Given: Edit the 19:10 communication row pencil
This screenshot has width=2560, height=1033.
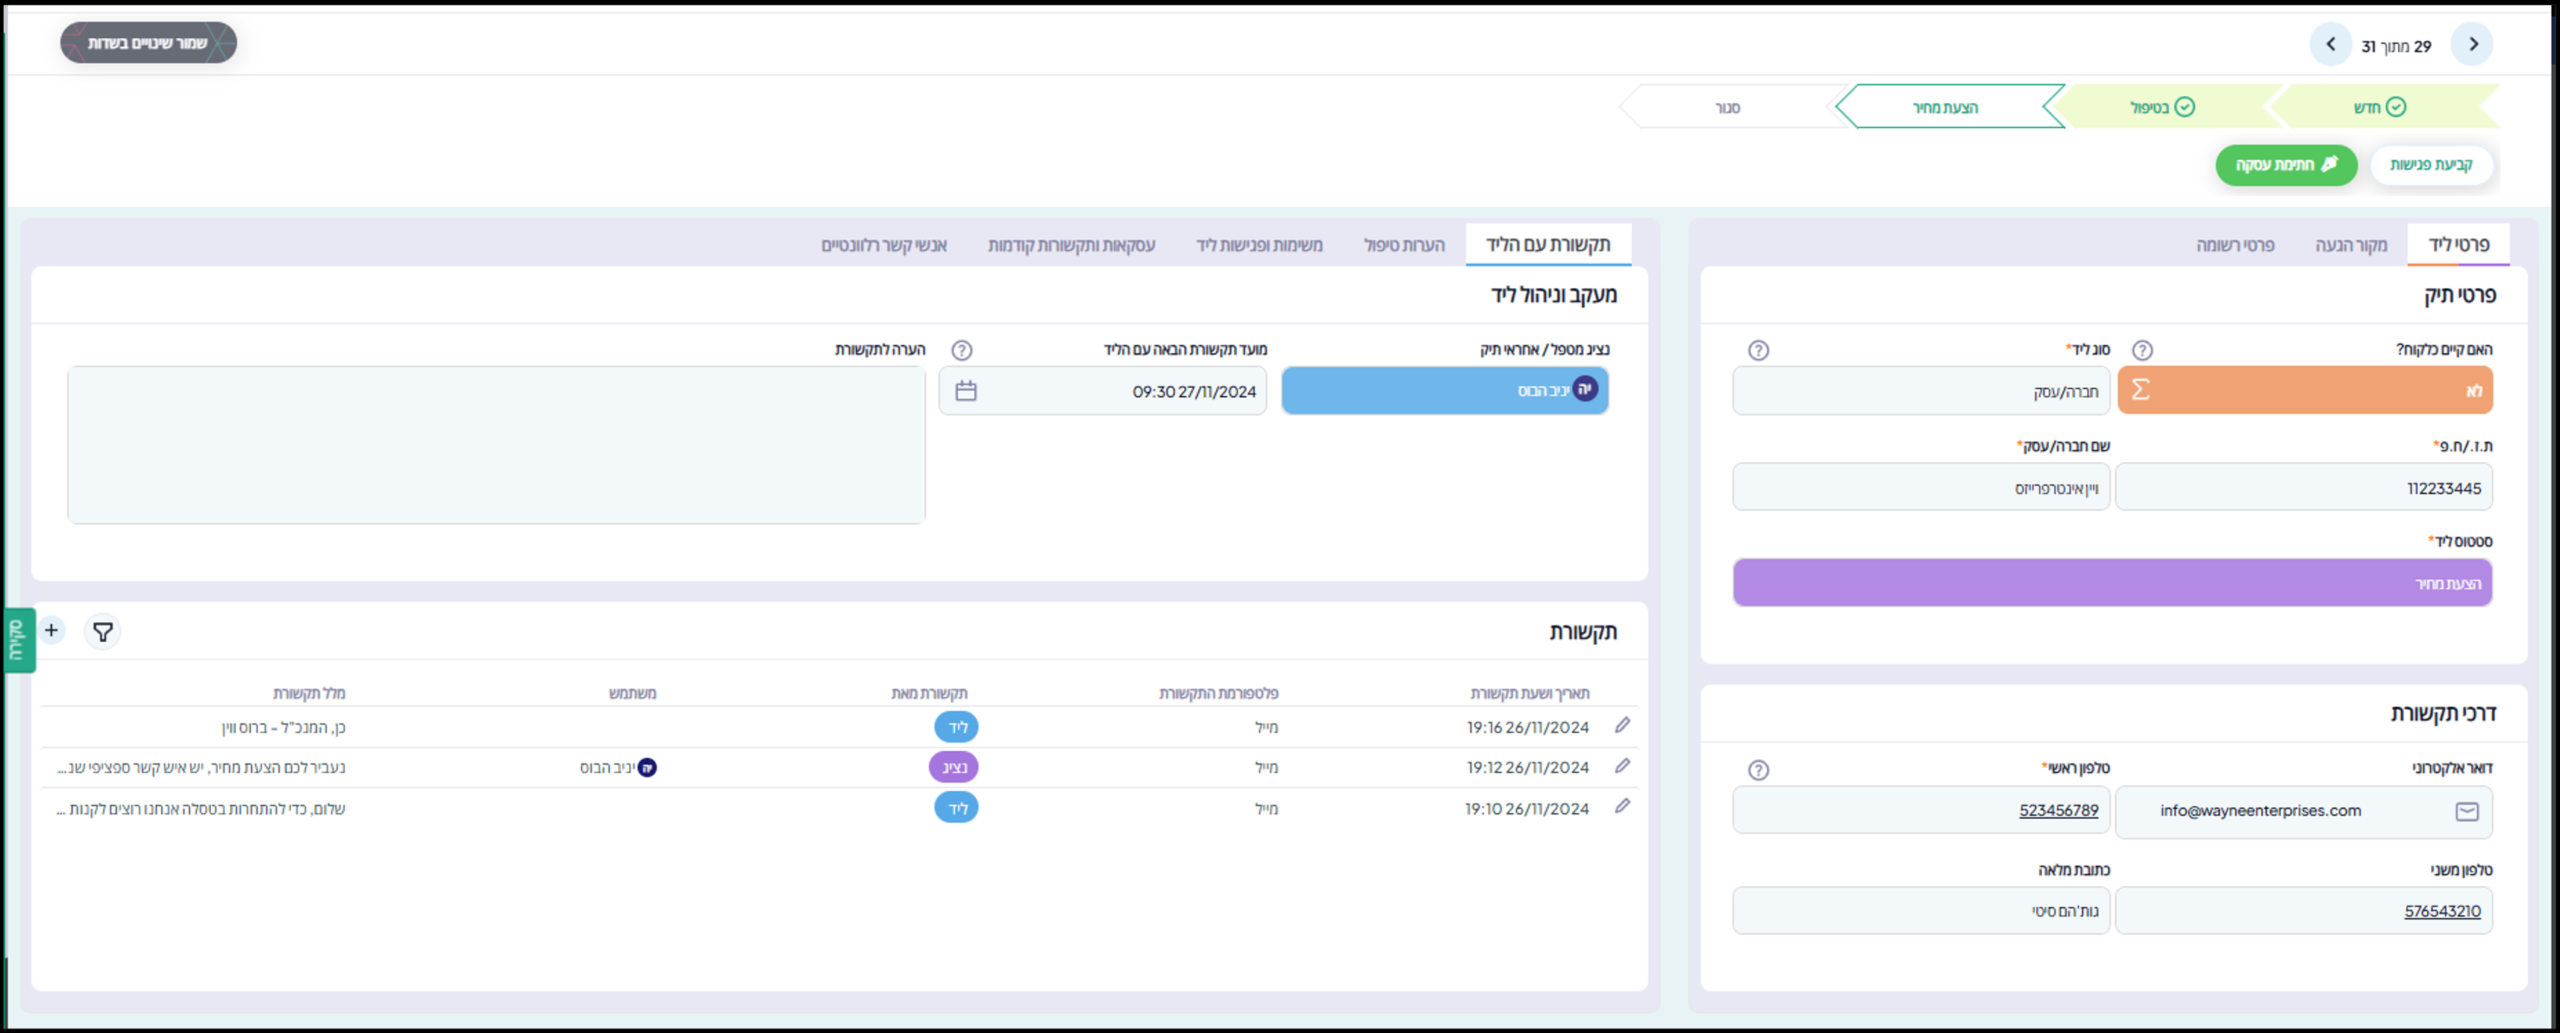Looking at the screenshot, I should 1622,806.
